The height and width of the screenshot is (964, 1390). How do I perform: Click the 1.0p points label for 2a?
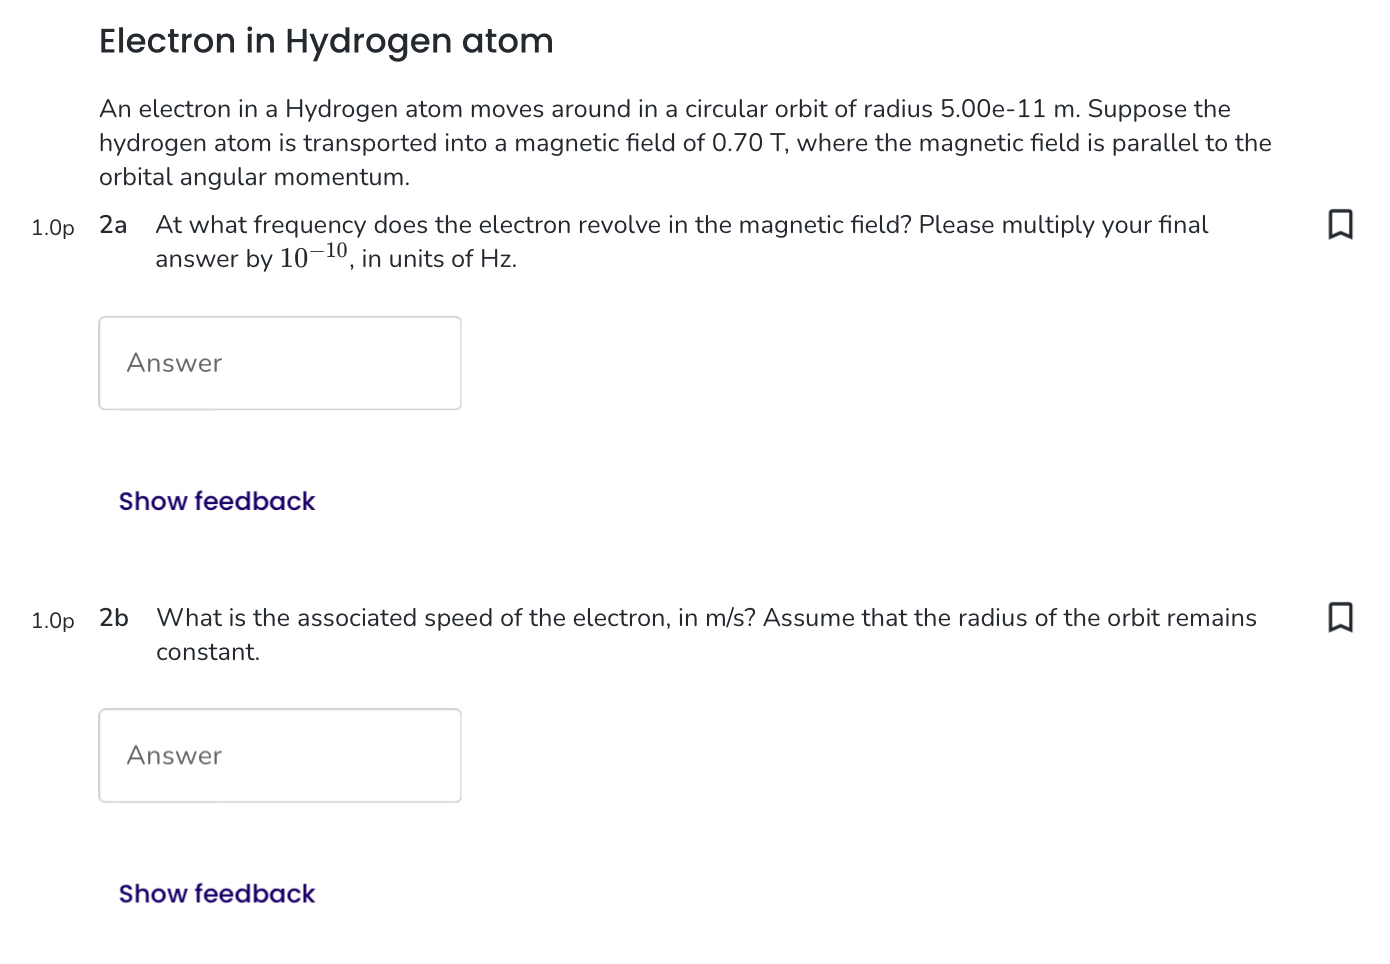[53, 228]
